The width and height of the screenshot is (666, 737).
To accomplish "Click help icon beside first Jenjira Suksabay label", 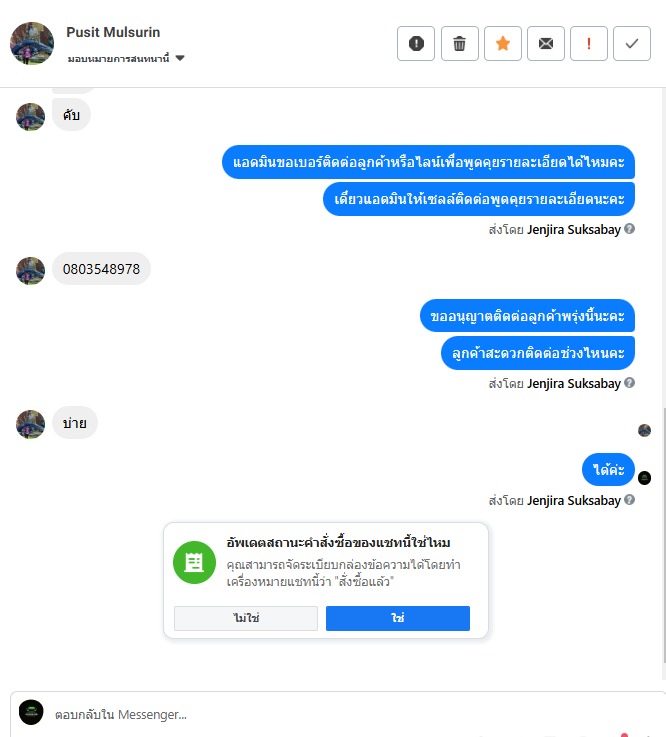I will (629, 229).
